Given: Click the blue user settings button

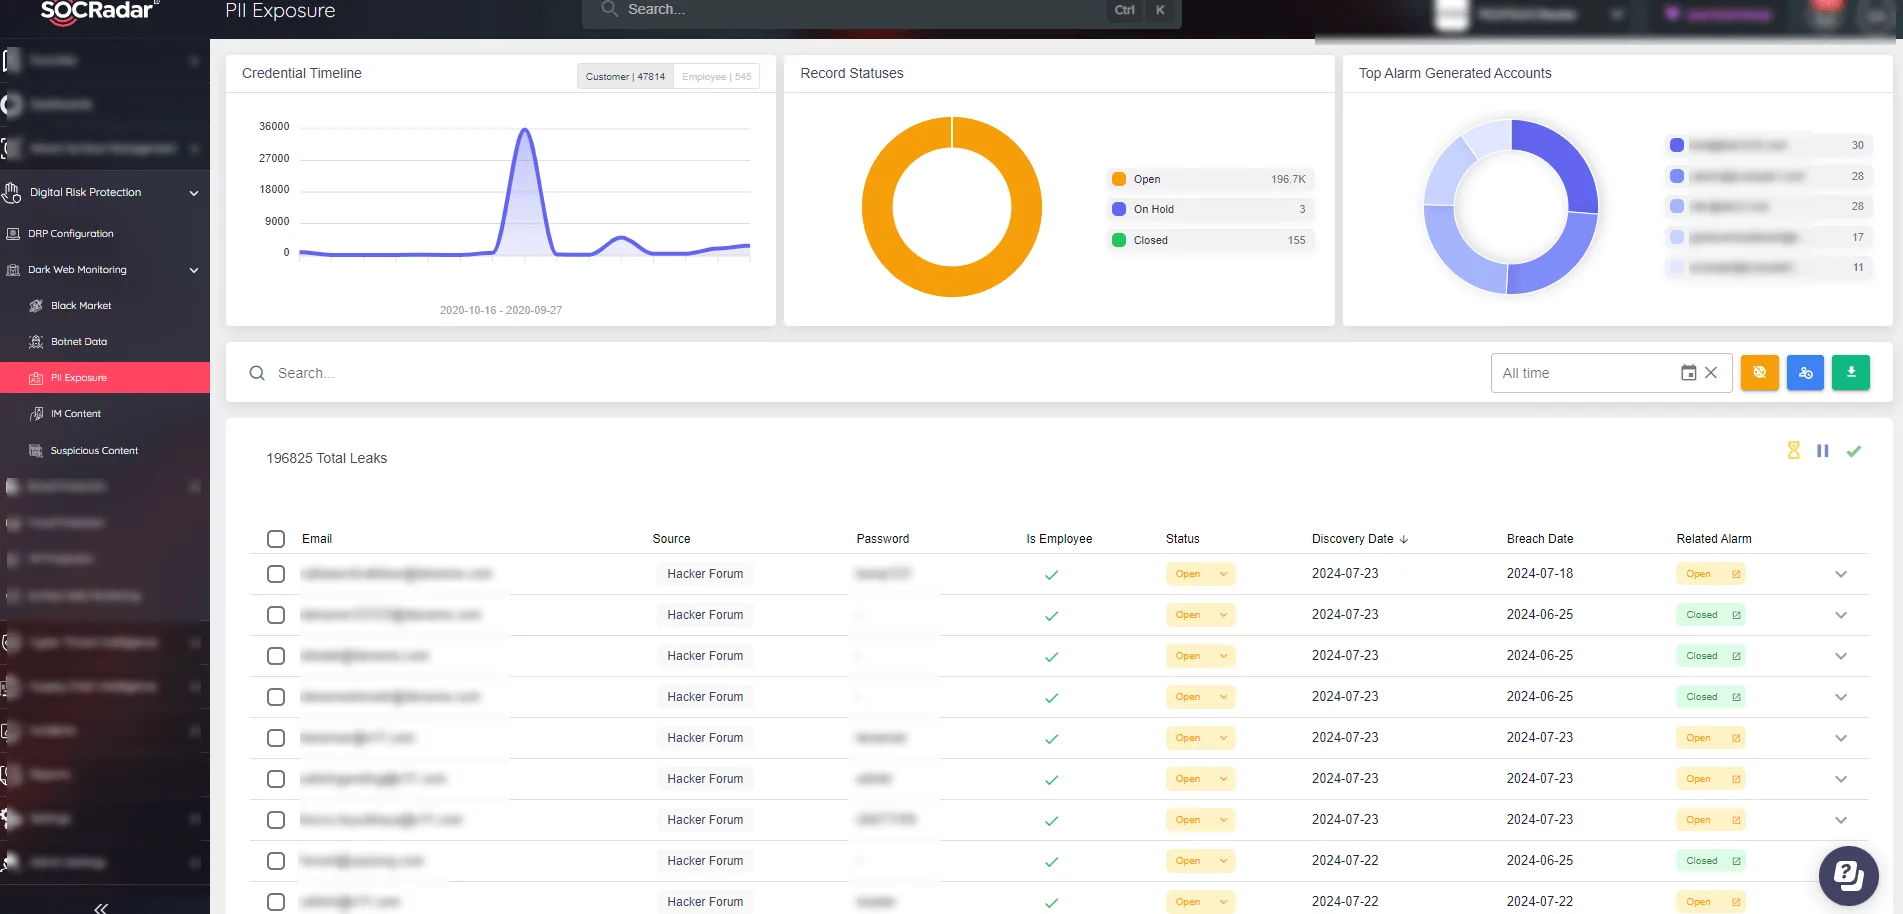Looking at the screenshot, I should [1805, 373].
